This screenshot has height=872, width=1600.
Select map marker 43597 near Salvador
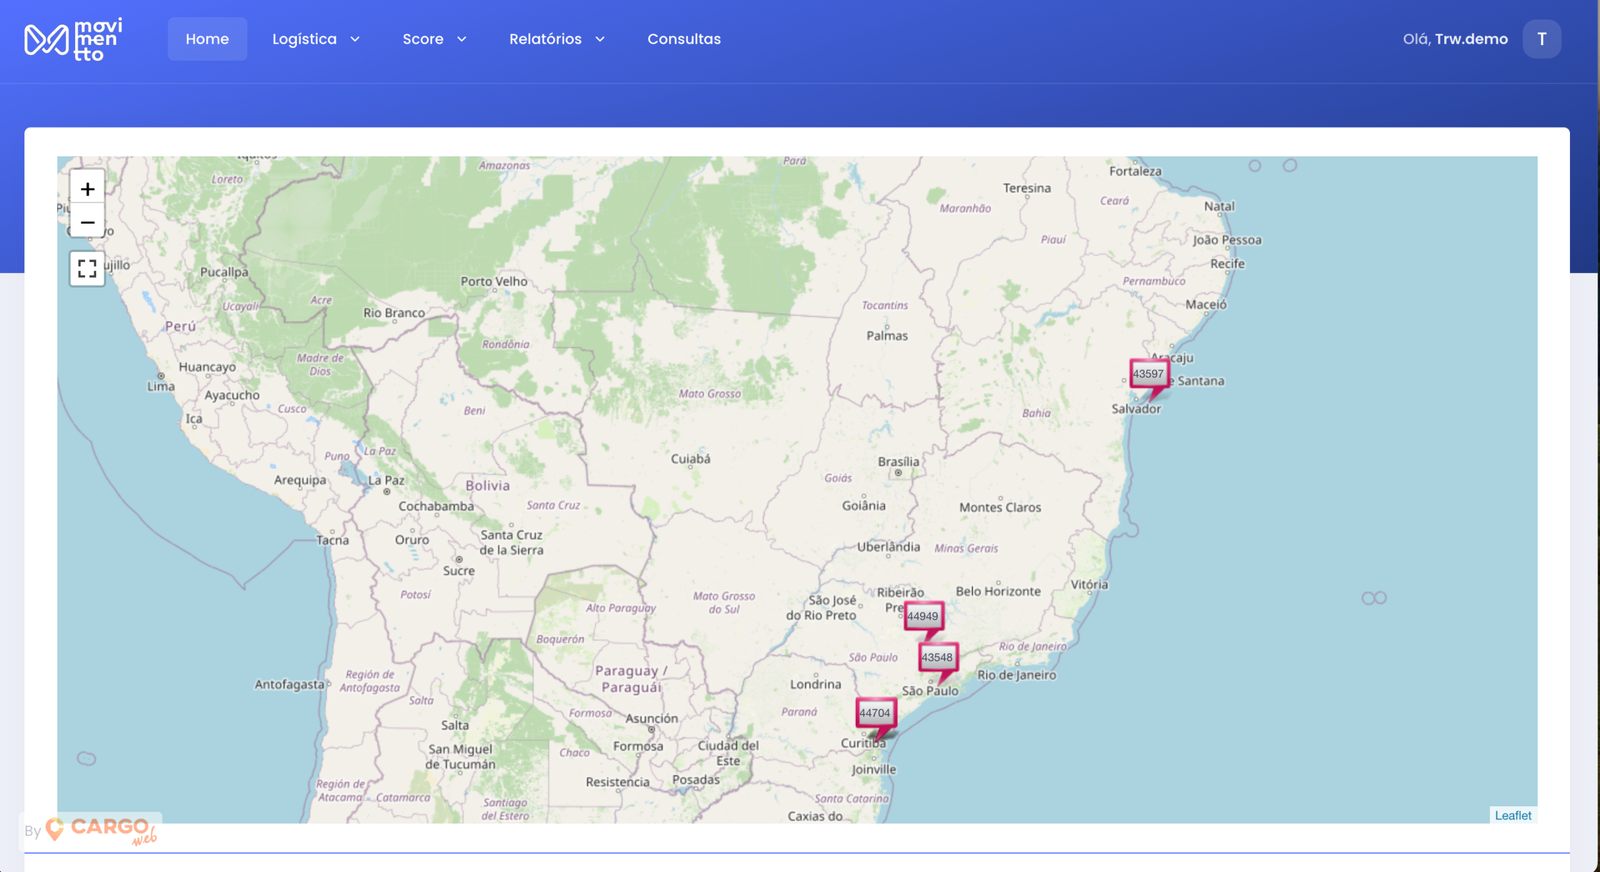[1149, 374]
